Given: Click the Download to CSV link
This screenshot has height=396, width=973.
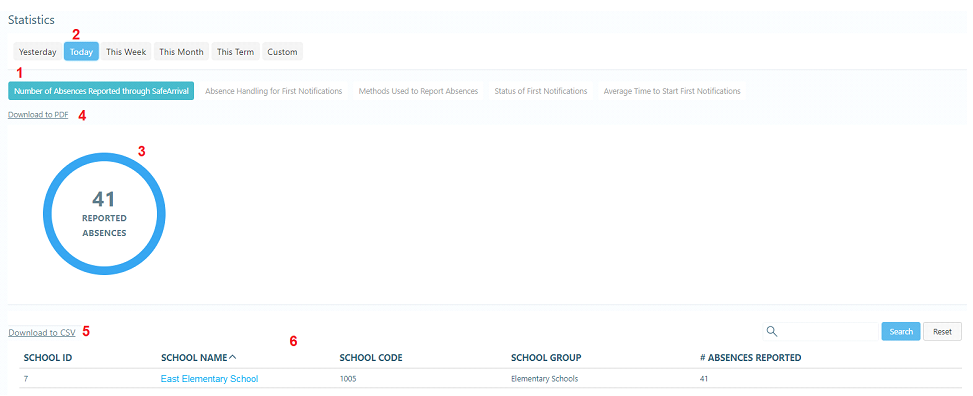Looking at the screenshot, I should click(42, 333).
